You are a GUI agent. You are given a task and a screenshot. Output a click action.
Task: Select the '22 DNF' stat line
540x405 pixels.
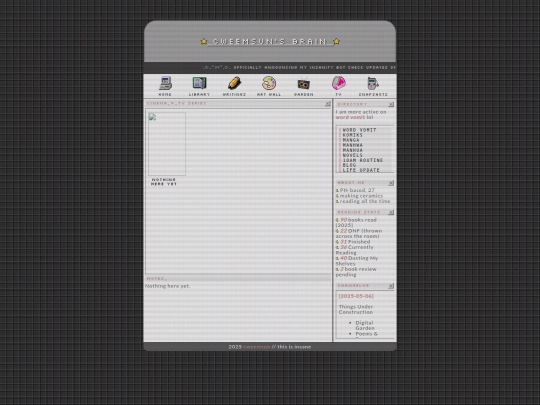(359, 233)
